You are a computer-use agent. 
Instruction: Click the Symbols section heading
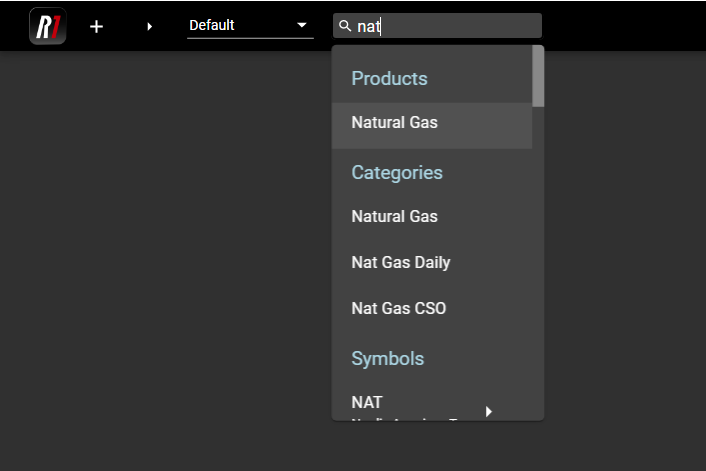387,358
